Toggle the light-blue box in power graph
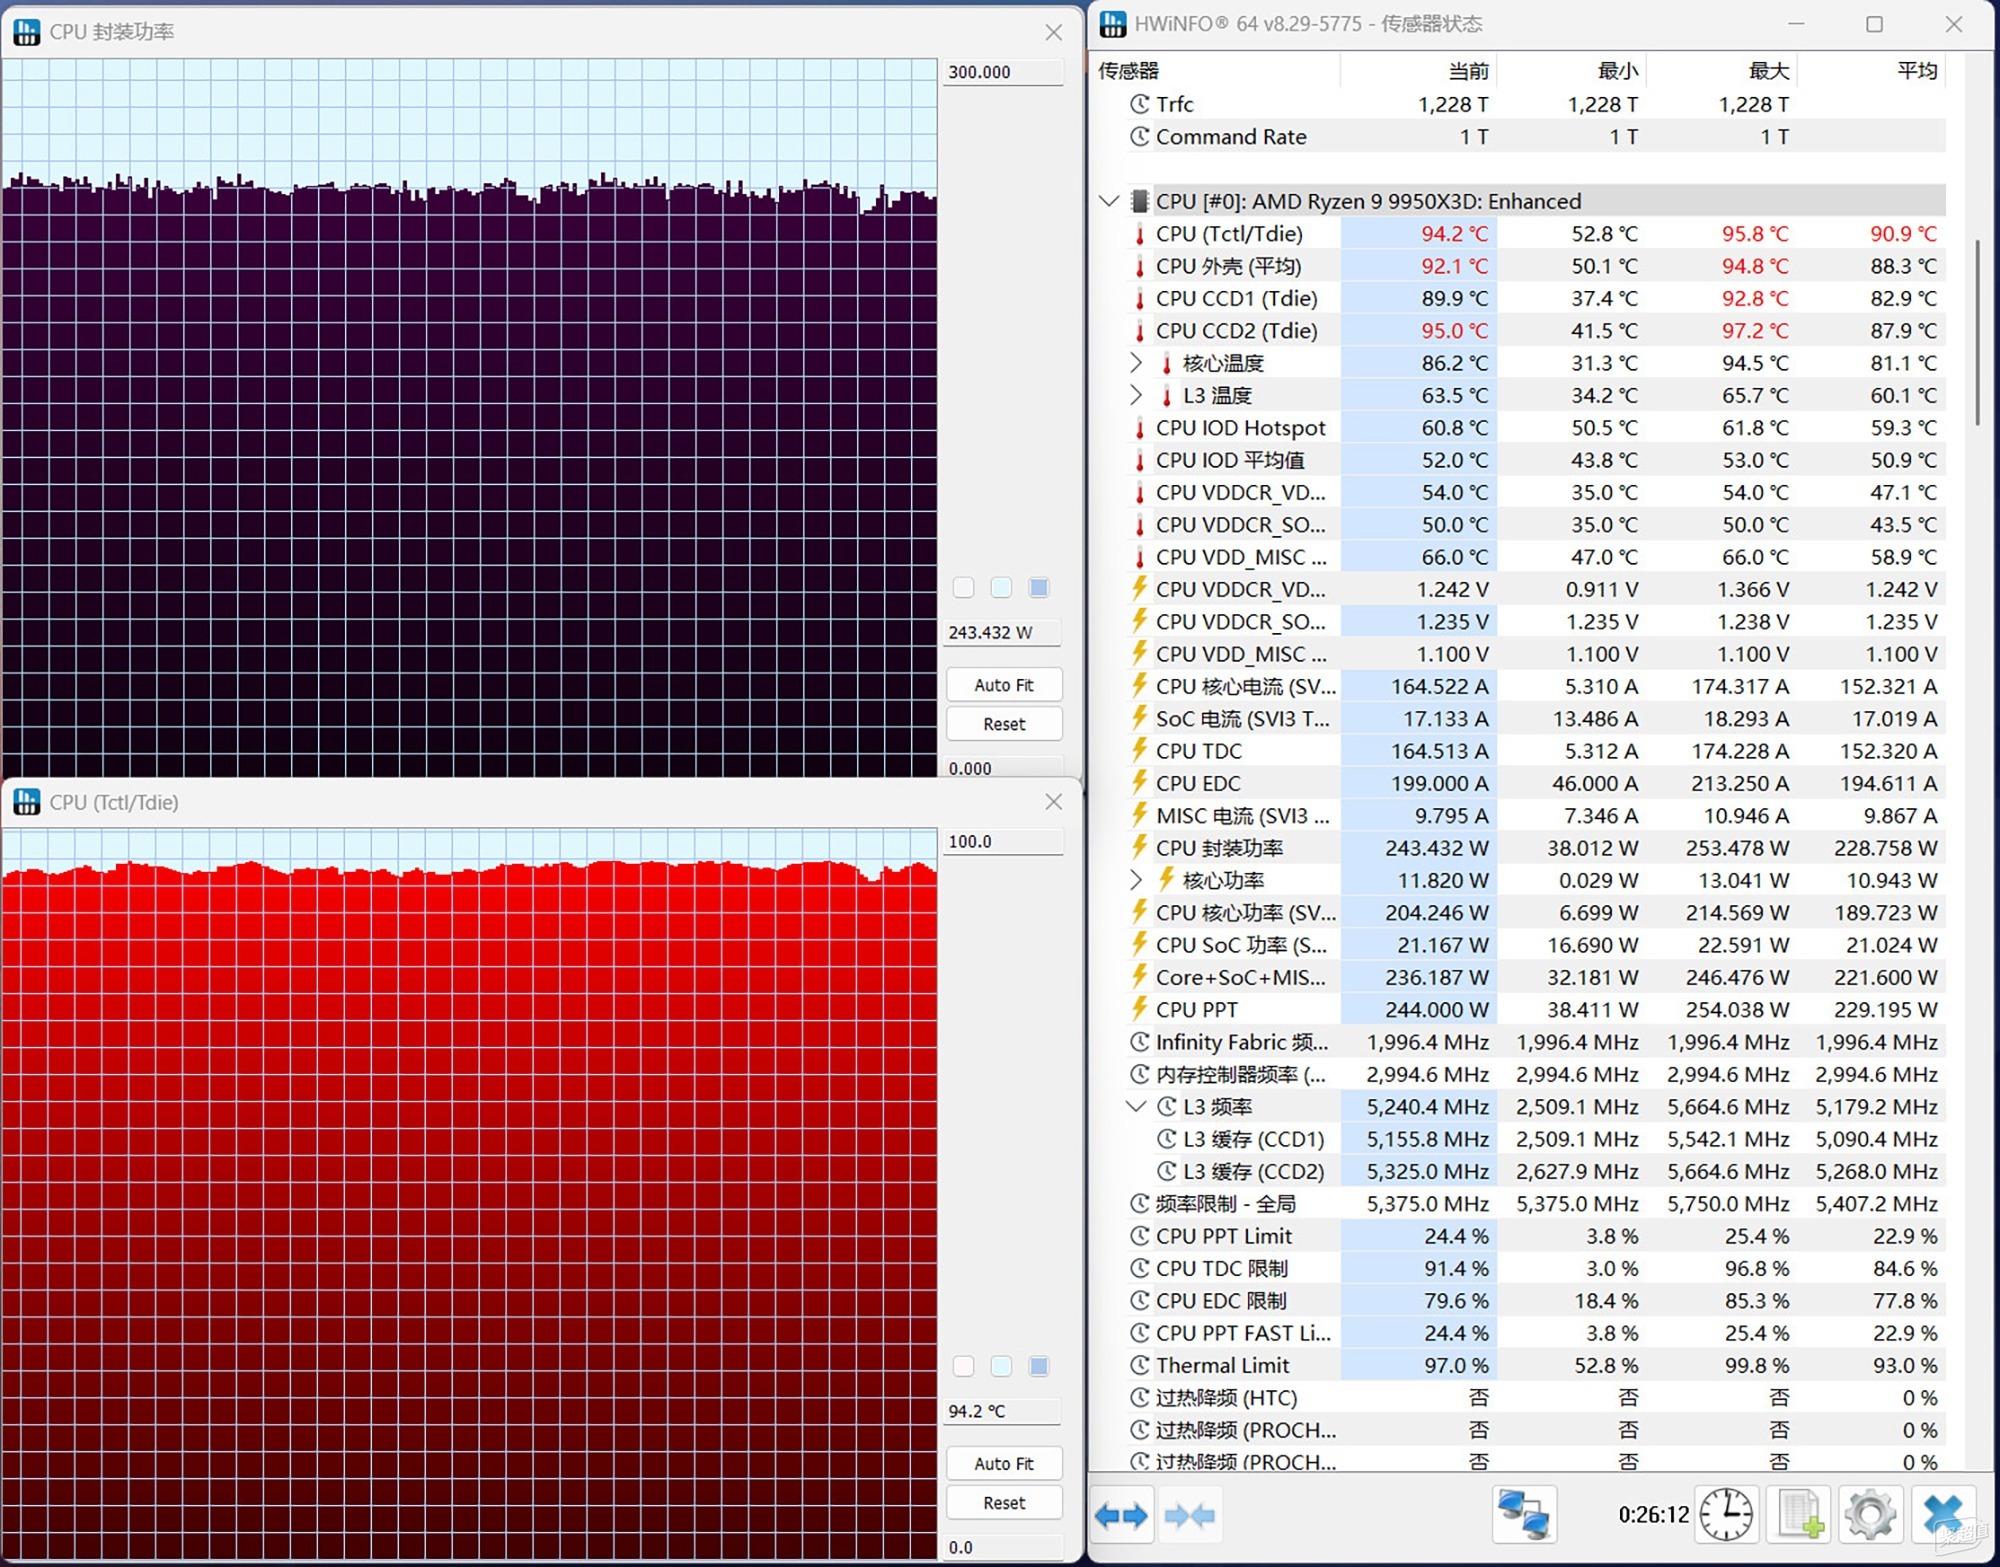 (1001, 588)
